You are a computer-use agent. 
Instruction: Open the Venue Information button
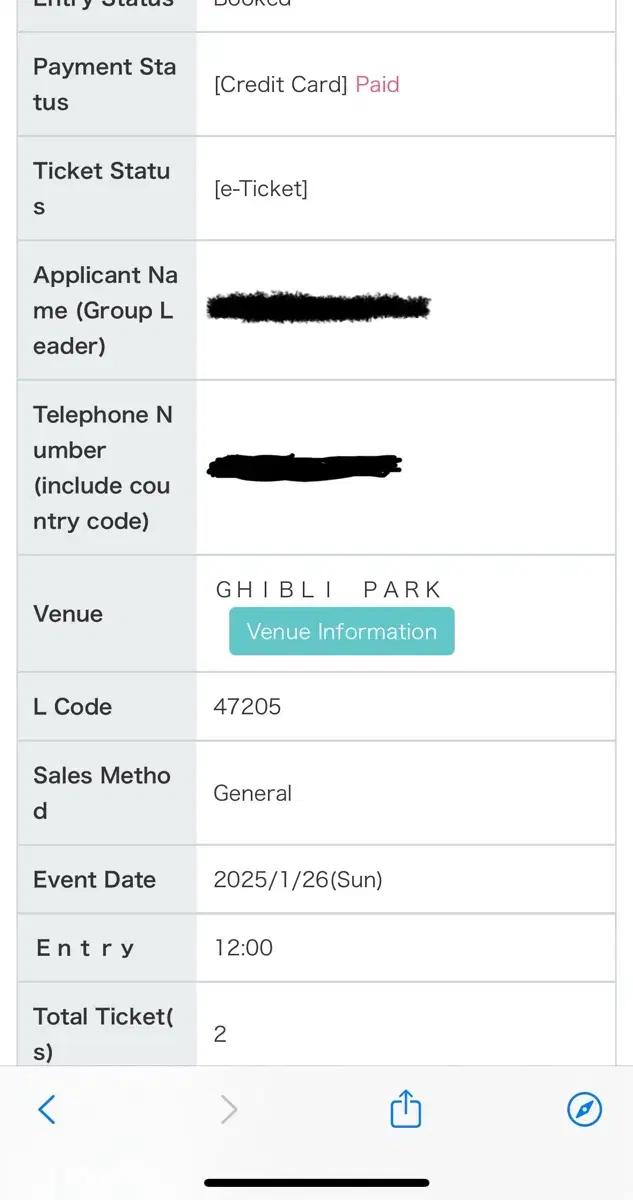(342, 631)
